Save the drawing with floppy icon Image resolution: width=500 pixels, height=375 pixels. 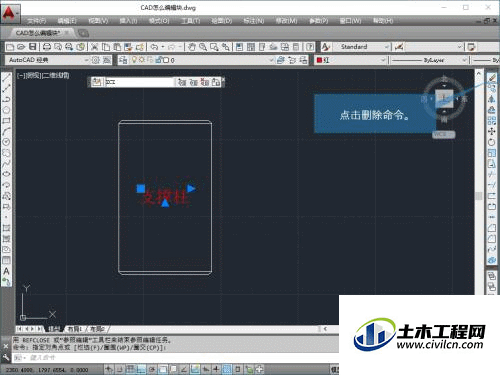click(32, 47)
